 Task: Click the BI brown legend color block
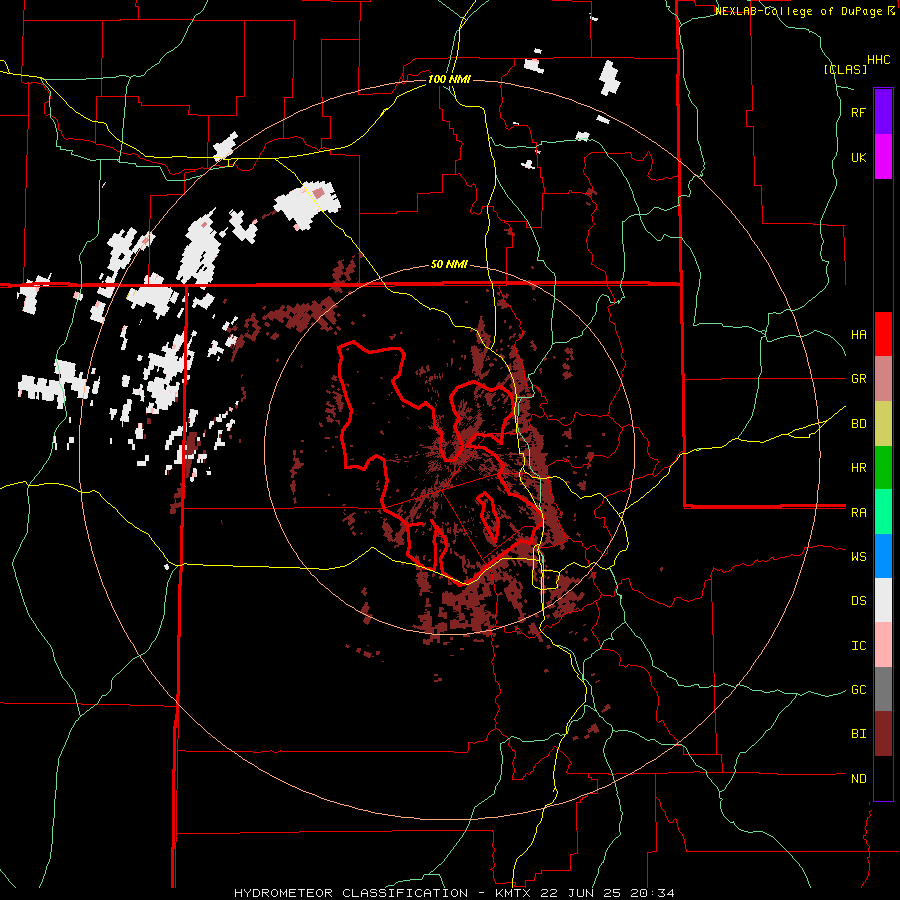coord(883,734)
